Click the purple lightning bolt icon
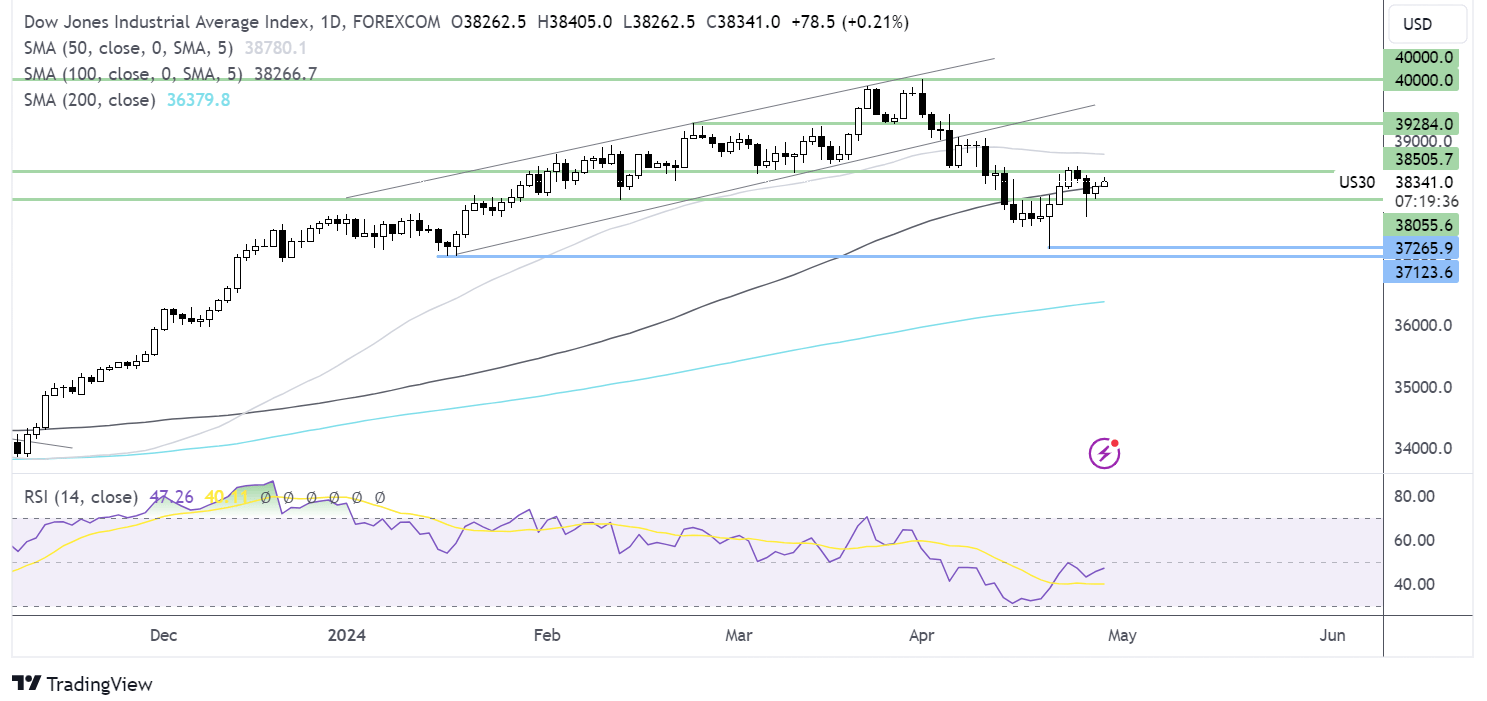This screenshot has height=701, width=1487. tap(1104, 453)
